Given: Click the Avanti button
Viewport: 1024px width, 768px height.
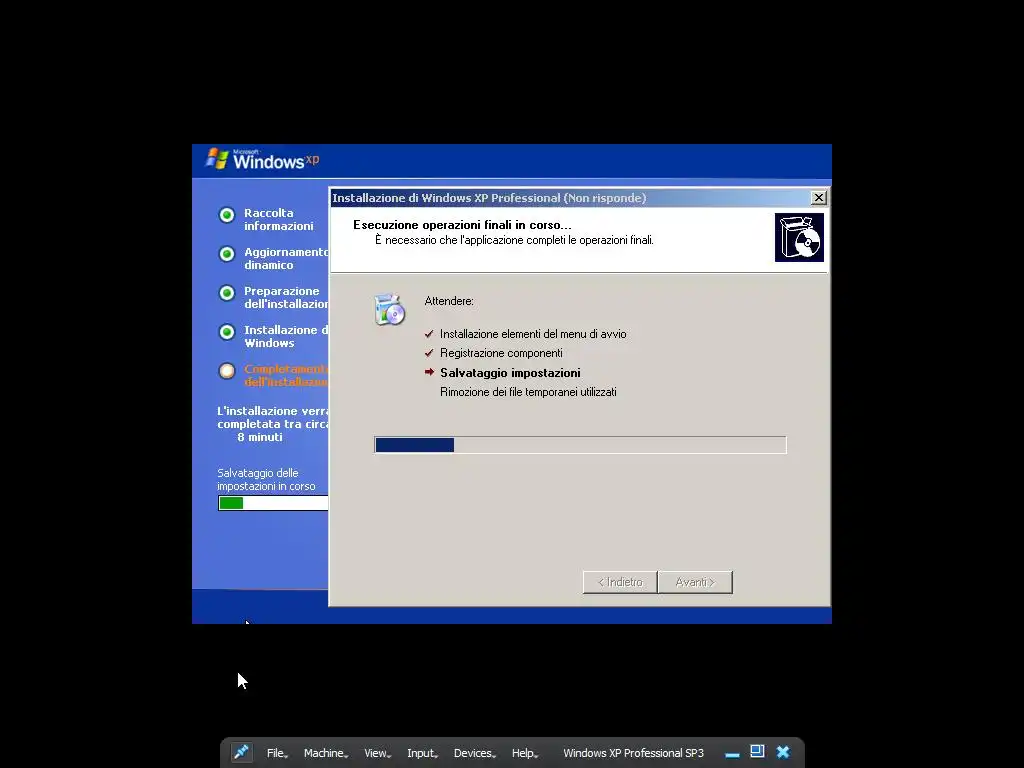Looking at the screenshot, I should [x=696, y=582].
